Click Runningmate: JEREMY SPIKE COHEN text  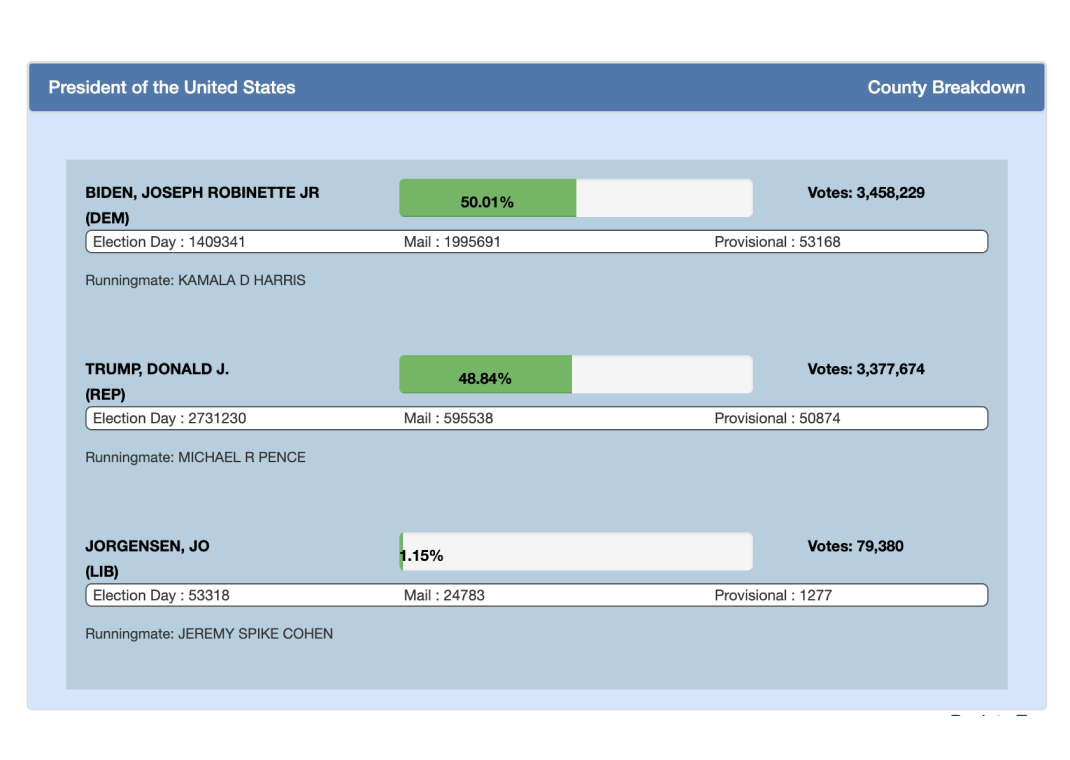pyautogui.click(x=209, y=634)
